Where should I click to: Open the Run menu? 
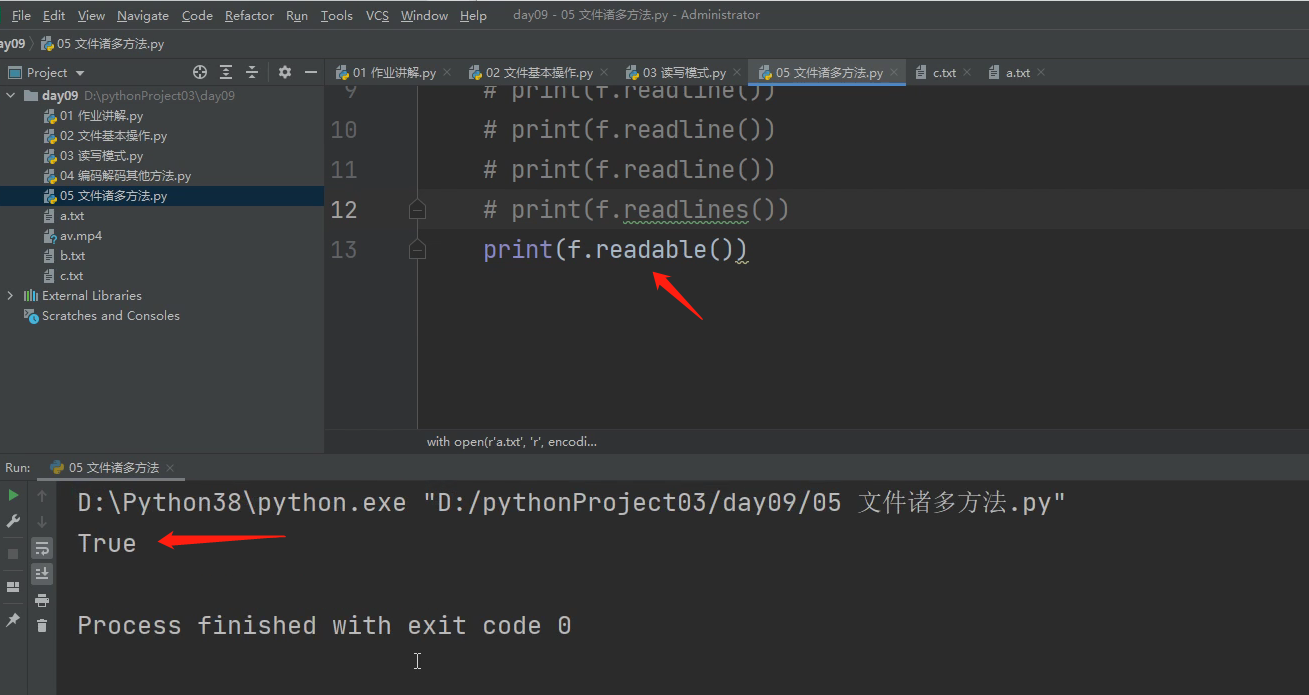297,15
